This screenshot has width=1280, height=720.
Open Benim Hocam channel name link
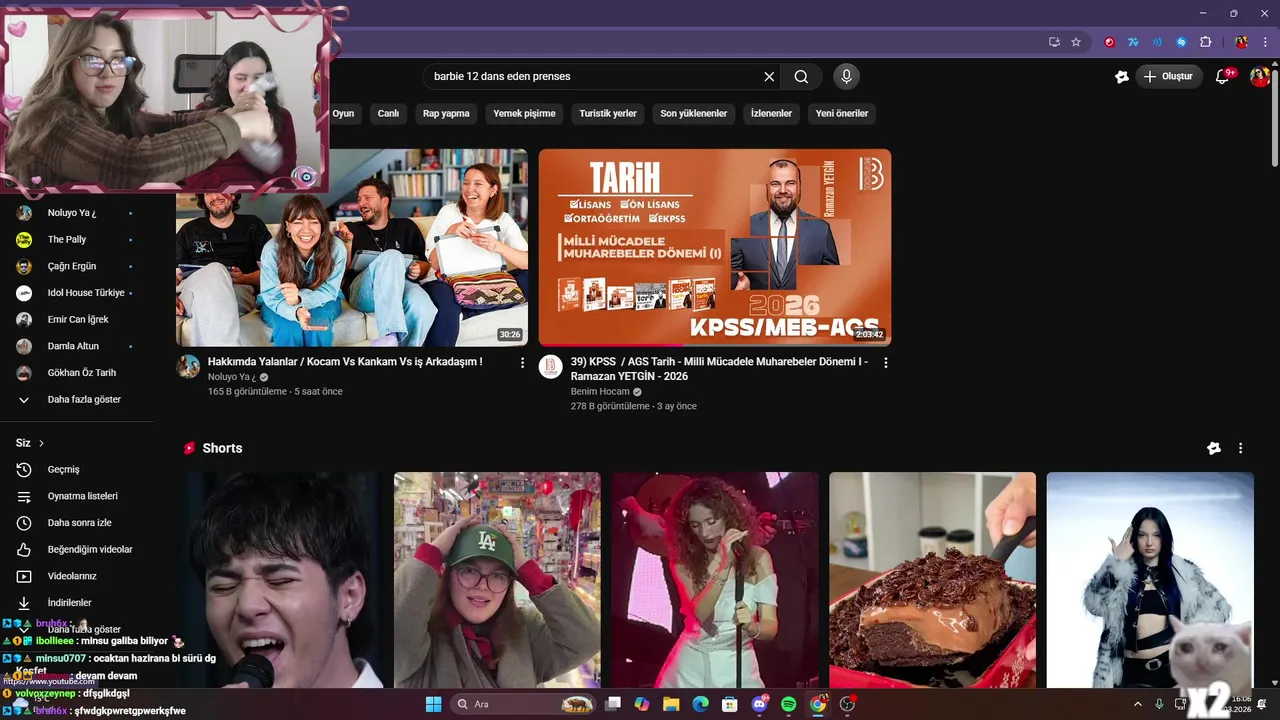coord(600,392)
